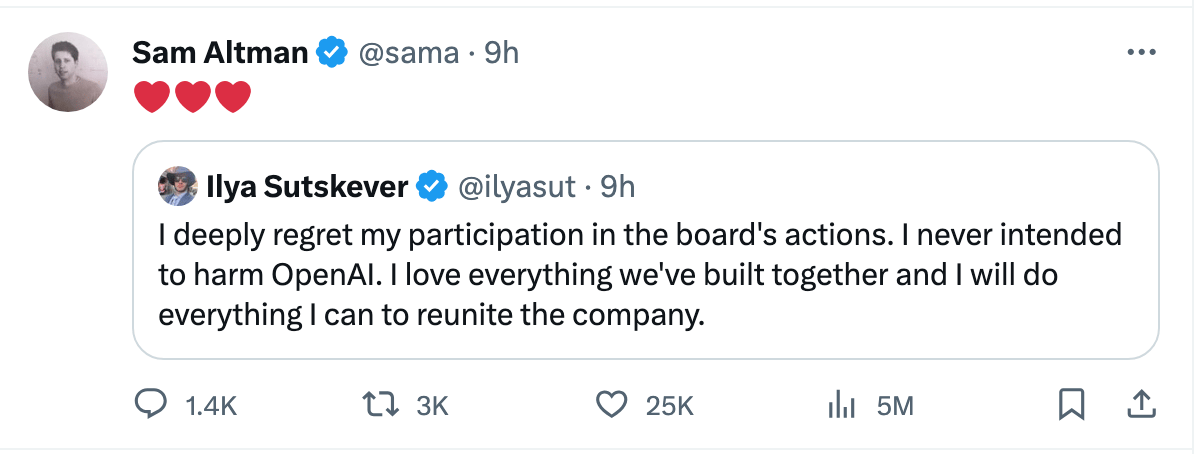This screenshot has width=1200, height=454.
Task: Click the 1.4K replies count
Action: 212,405
